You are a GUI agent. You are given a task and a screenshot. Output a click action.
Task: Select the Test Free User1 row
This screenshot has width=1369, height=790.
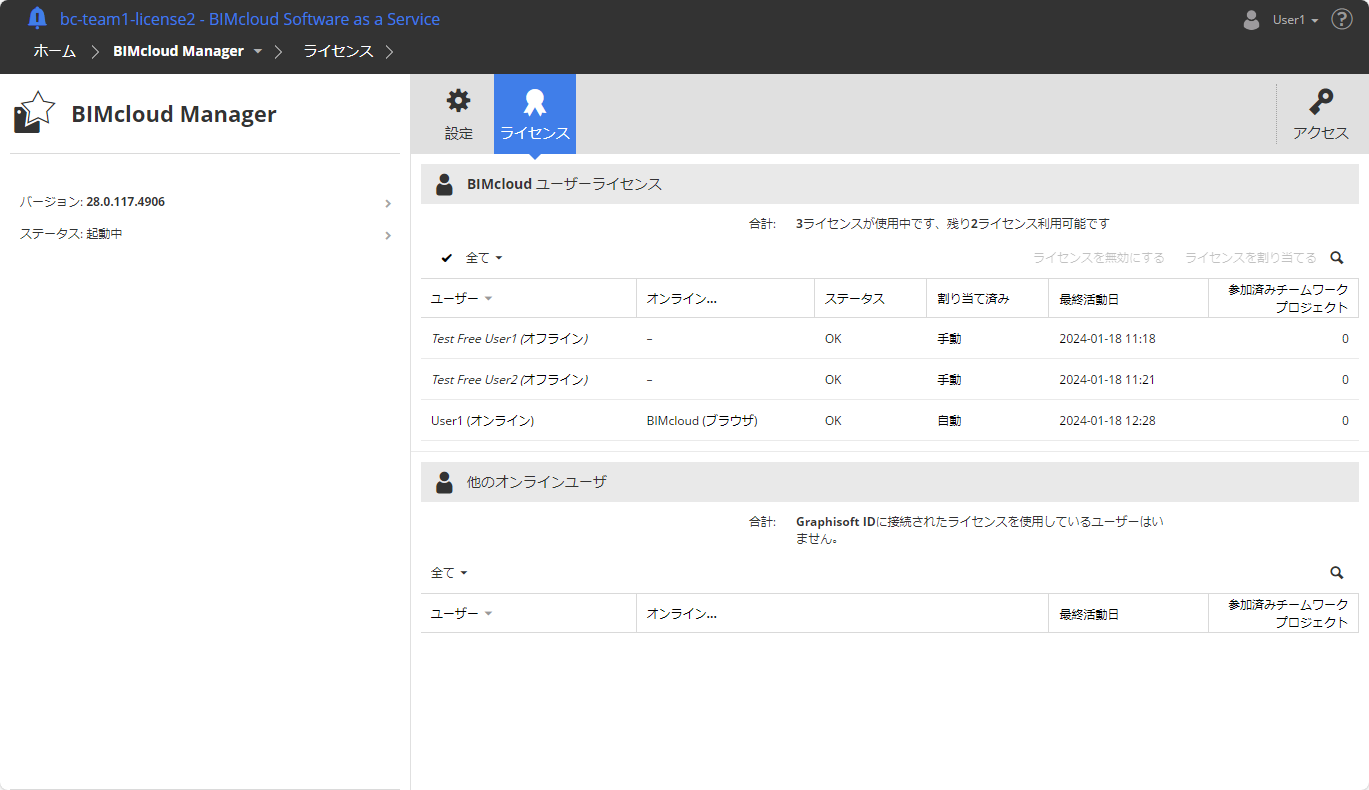[x=509, y=339]
